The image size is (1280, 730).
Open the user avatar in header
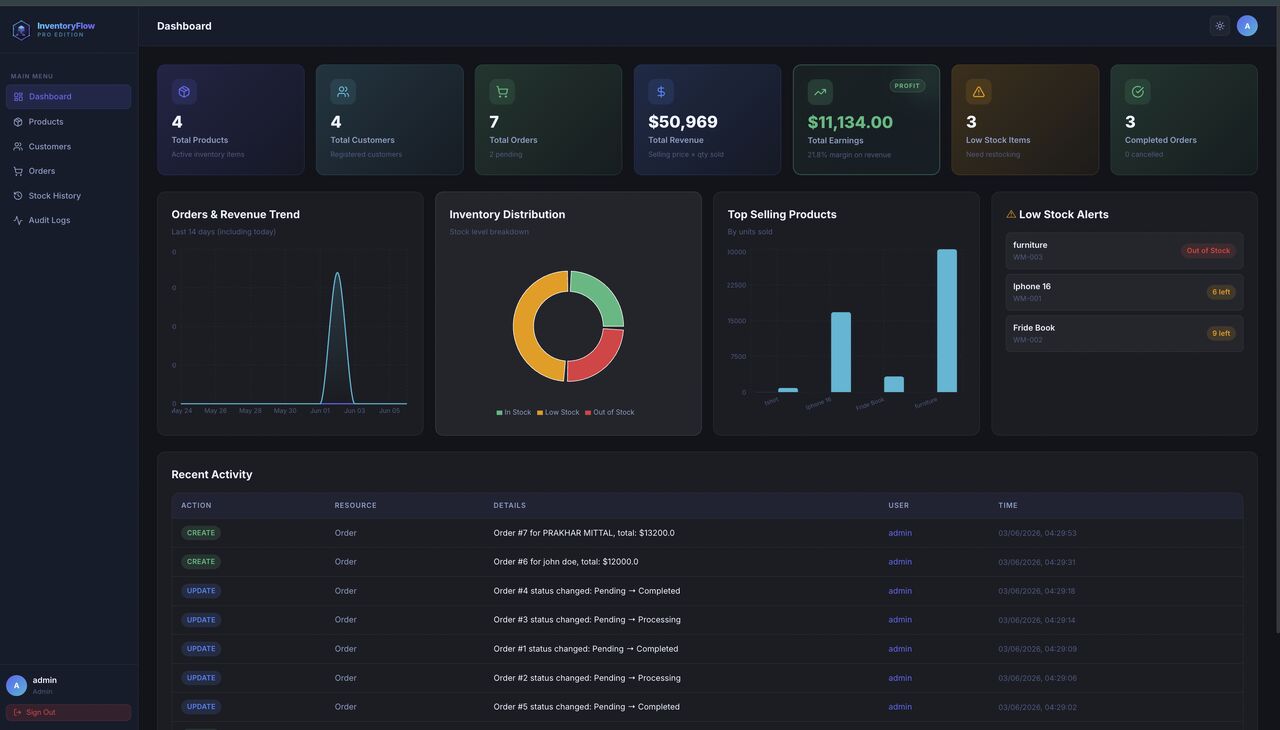point(1247,26)
